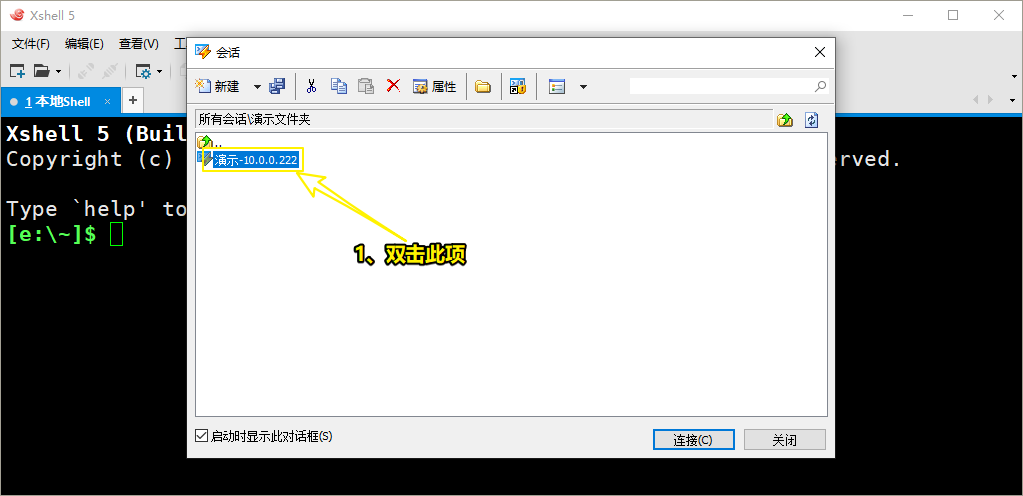Close the 会话 dialog with X
Screen dimensions: 1023x496
(820, 53)
